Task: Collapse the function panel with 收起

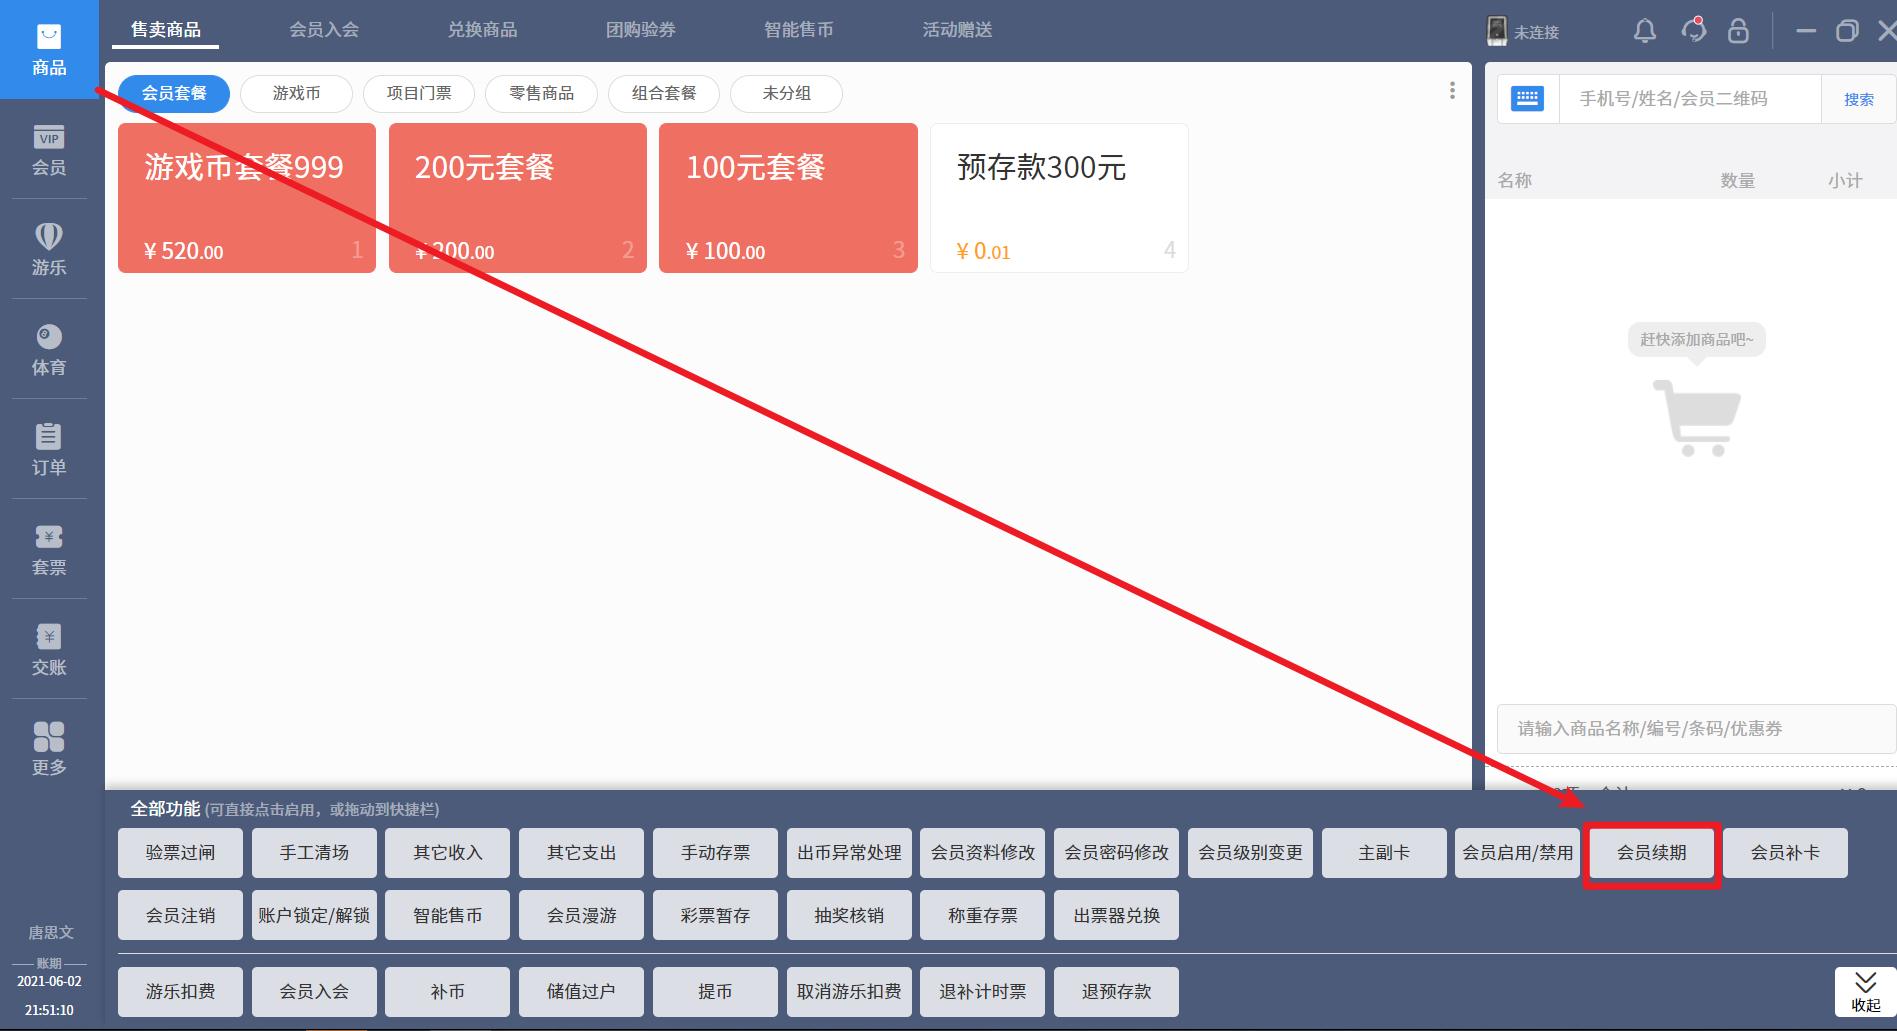Action: pos(1865,992)
